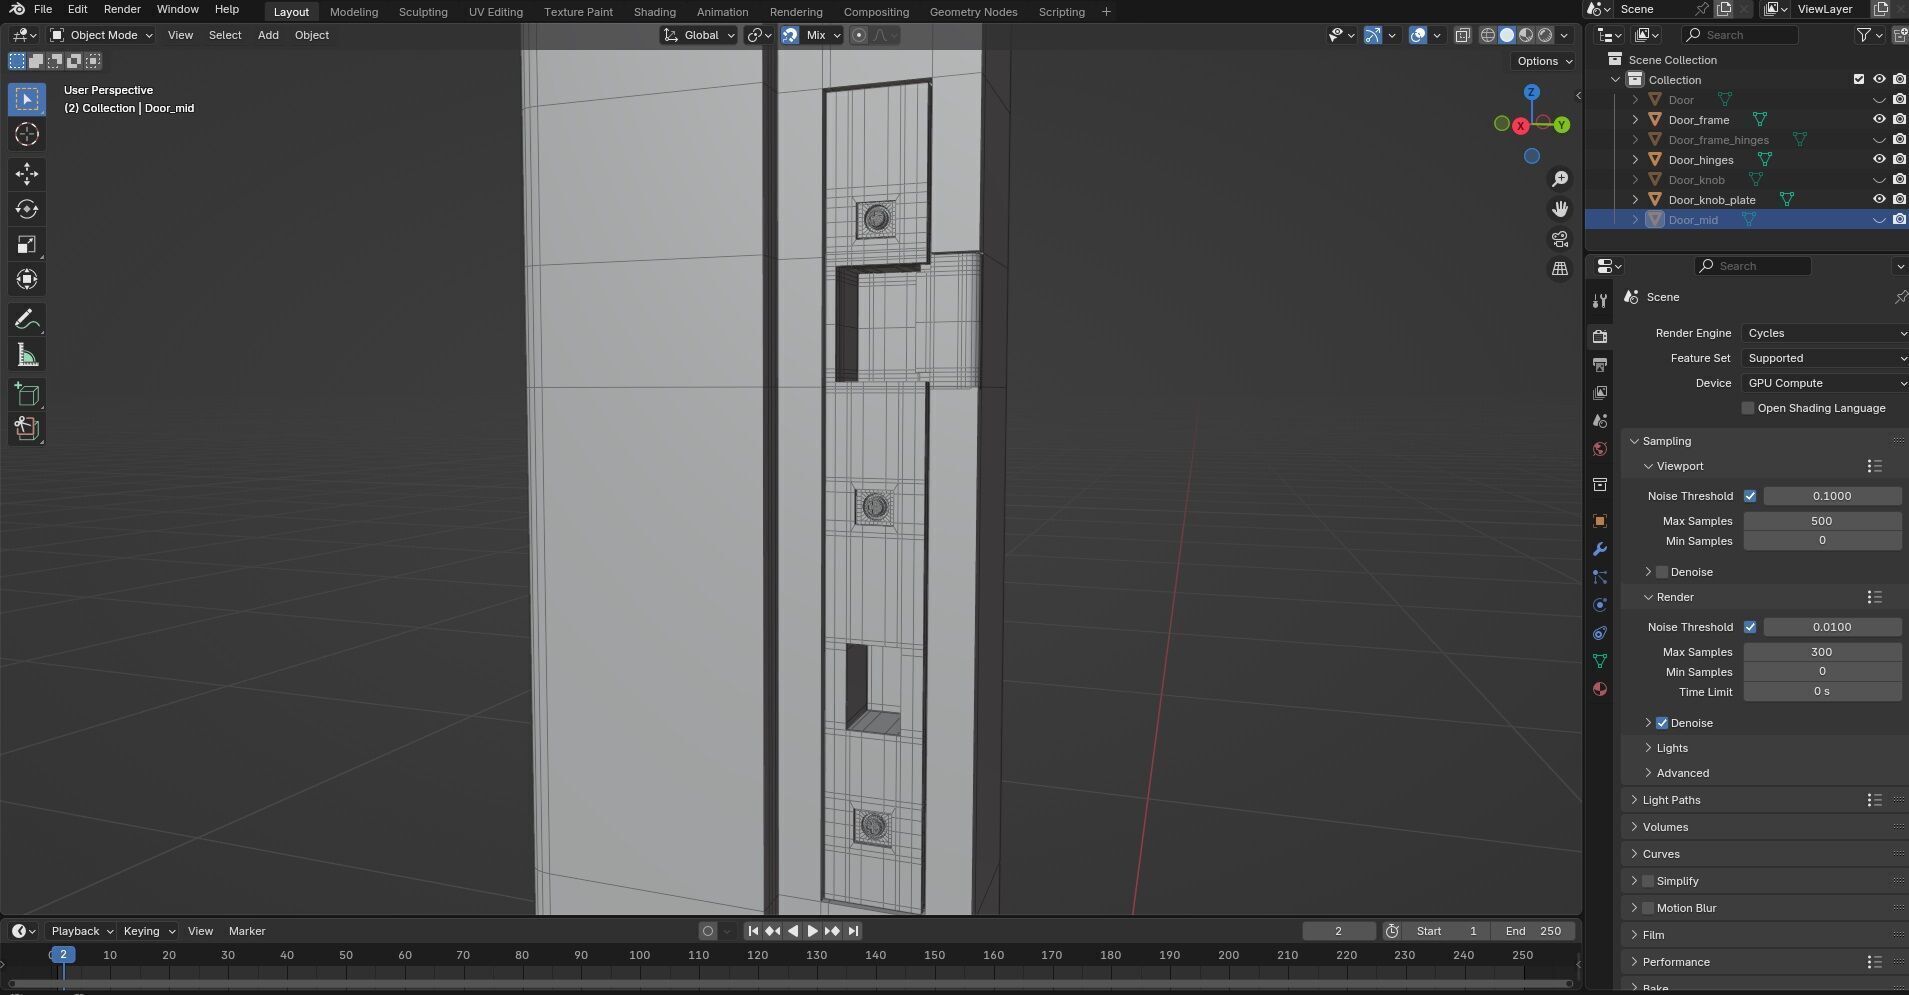Toggle proportional editing button

[858, 35]
